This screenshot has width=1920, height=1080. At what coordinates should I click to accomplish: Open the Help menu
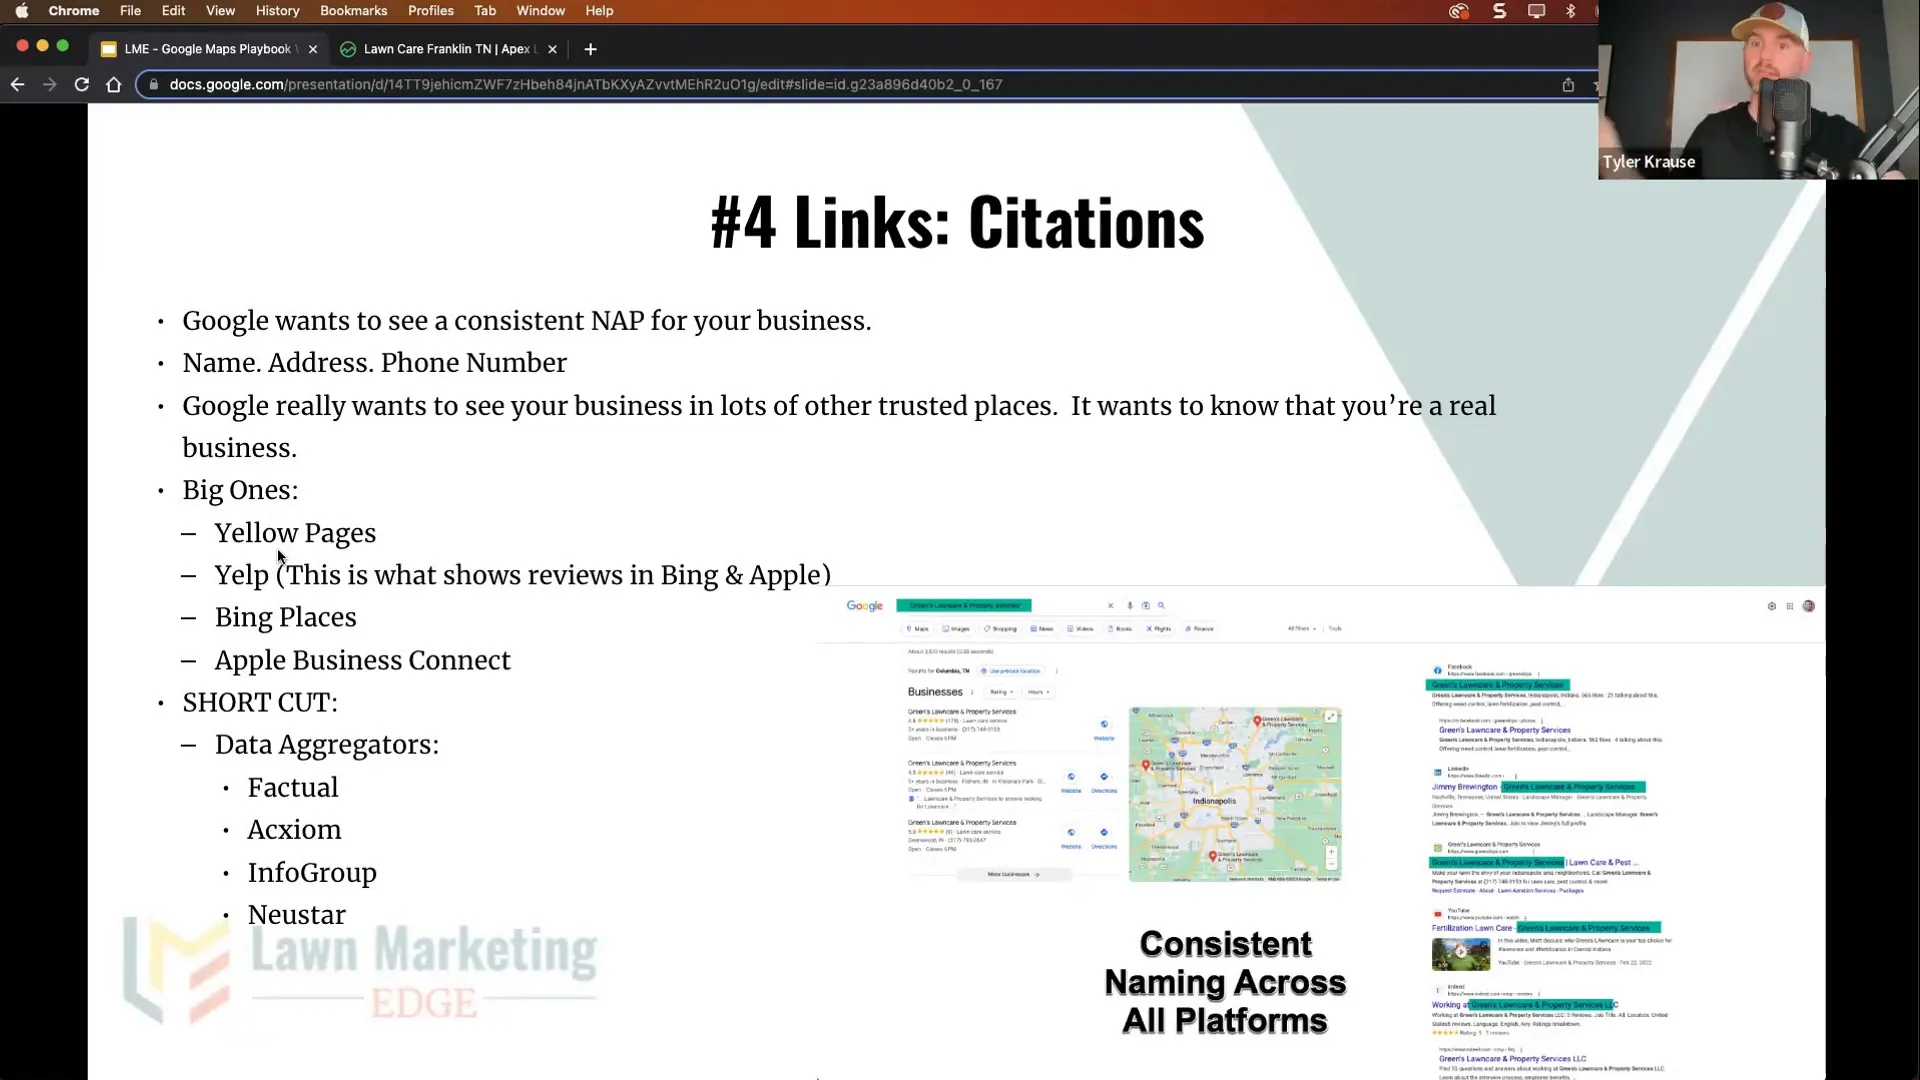(599, 11)
